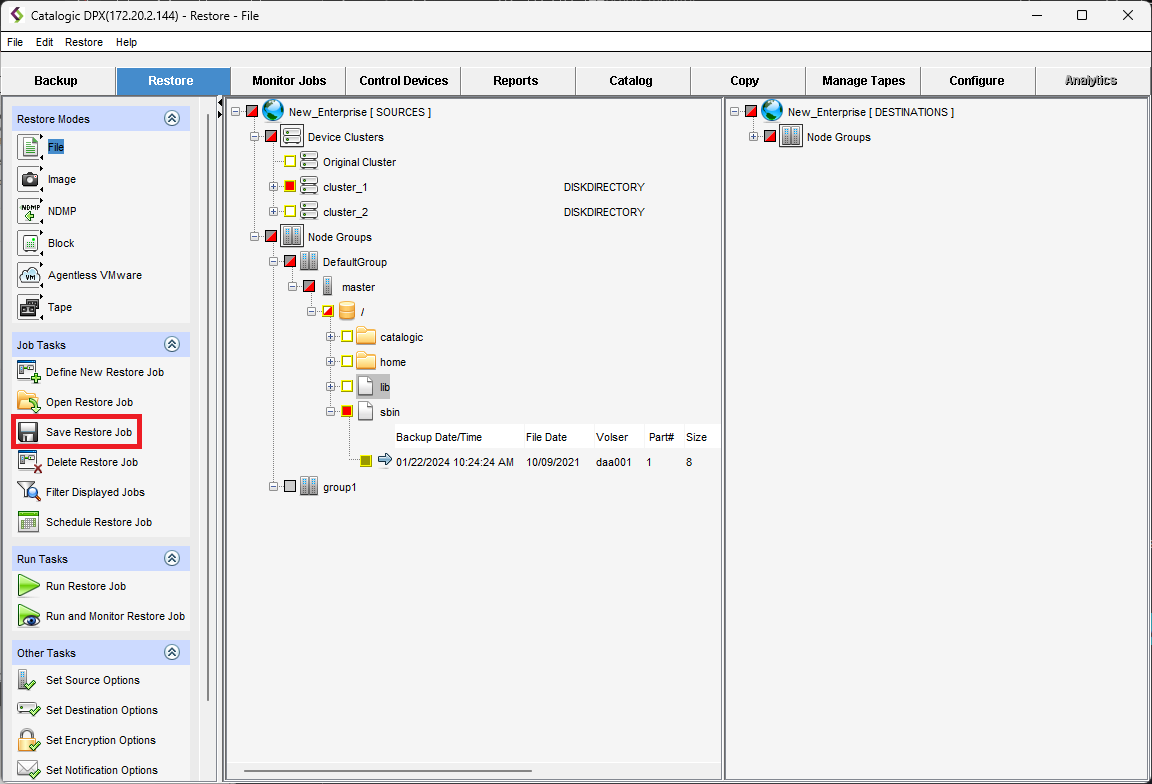
Task: Collapse the Restore Modes panel section
Action: click(172, 118)
